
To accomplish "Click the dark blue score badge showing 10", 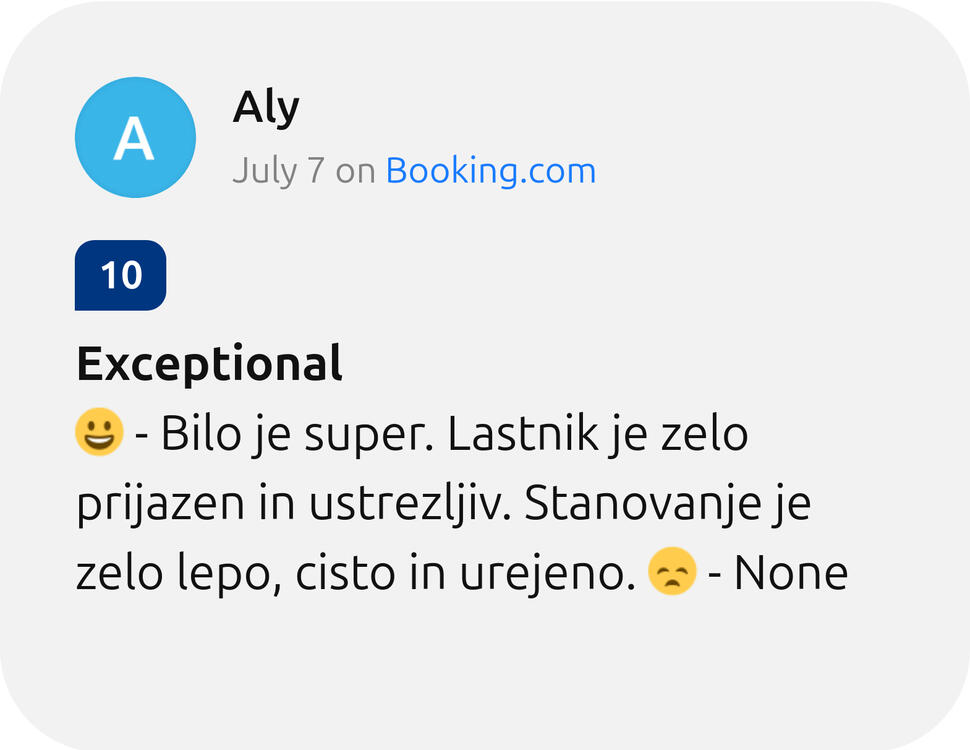I will [x=120, y=275].
